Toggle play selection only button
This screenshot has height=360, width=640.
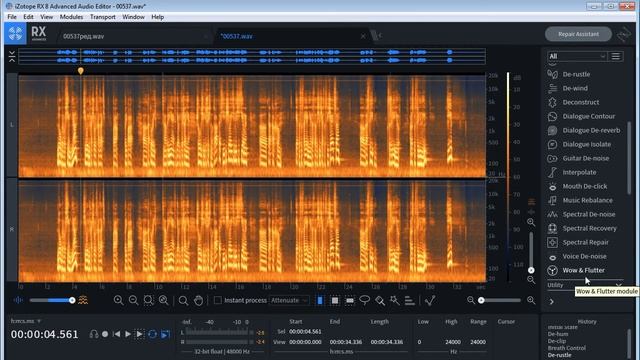(140, 334)
